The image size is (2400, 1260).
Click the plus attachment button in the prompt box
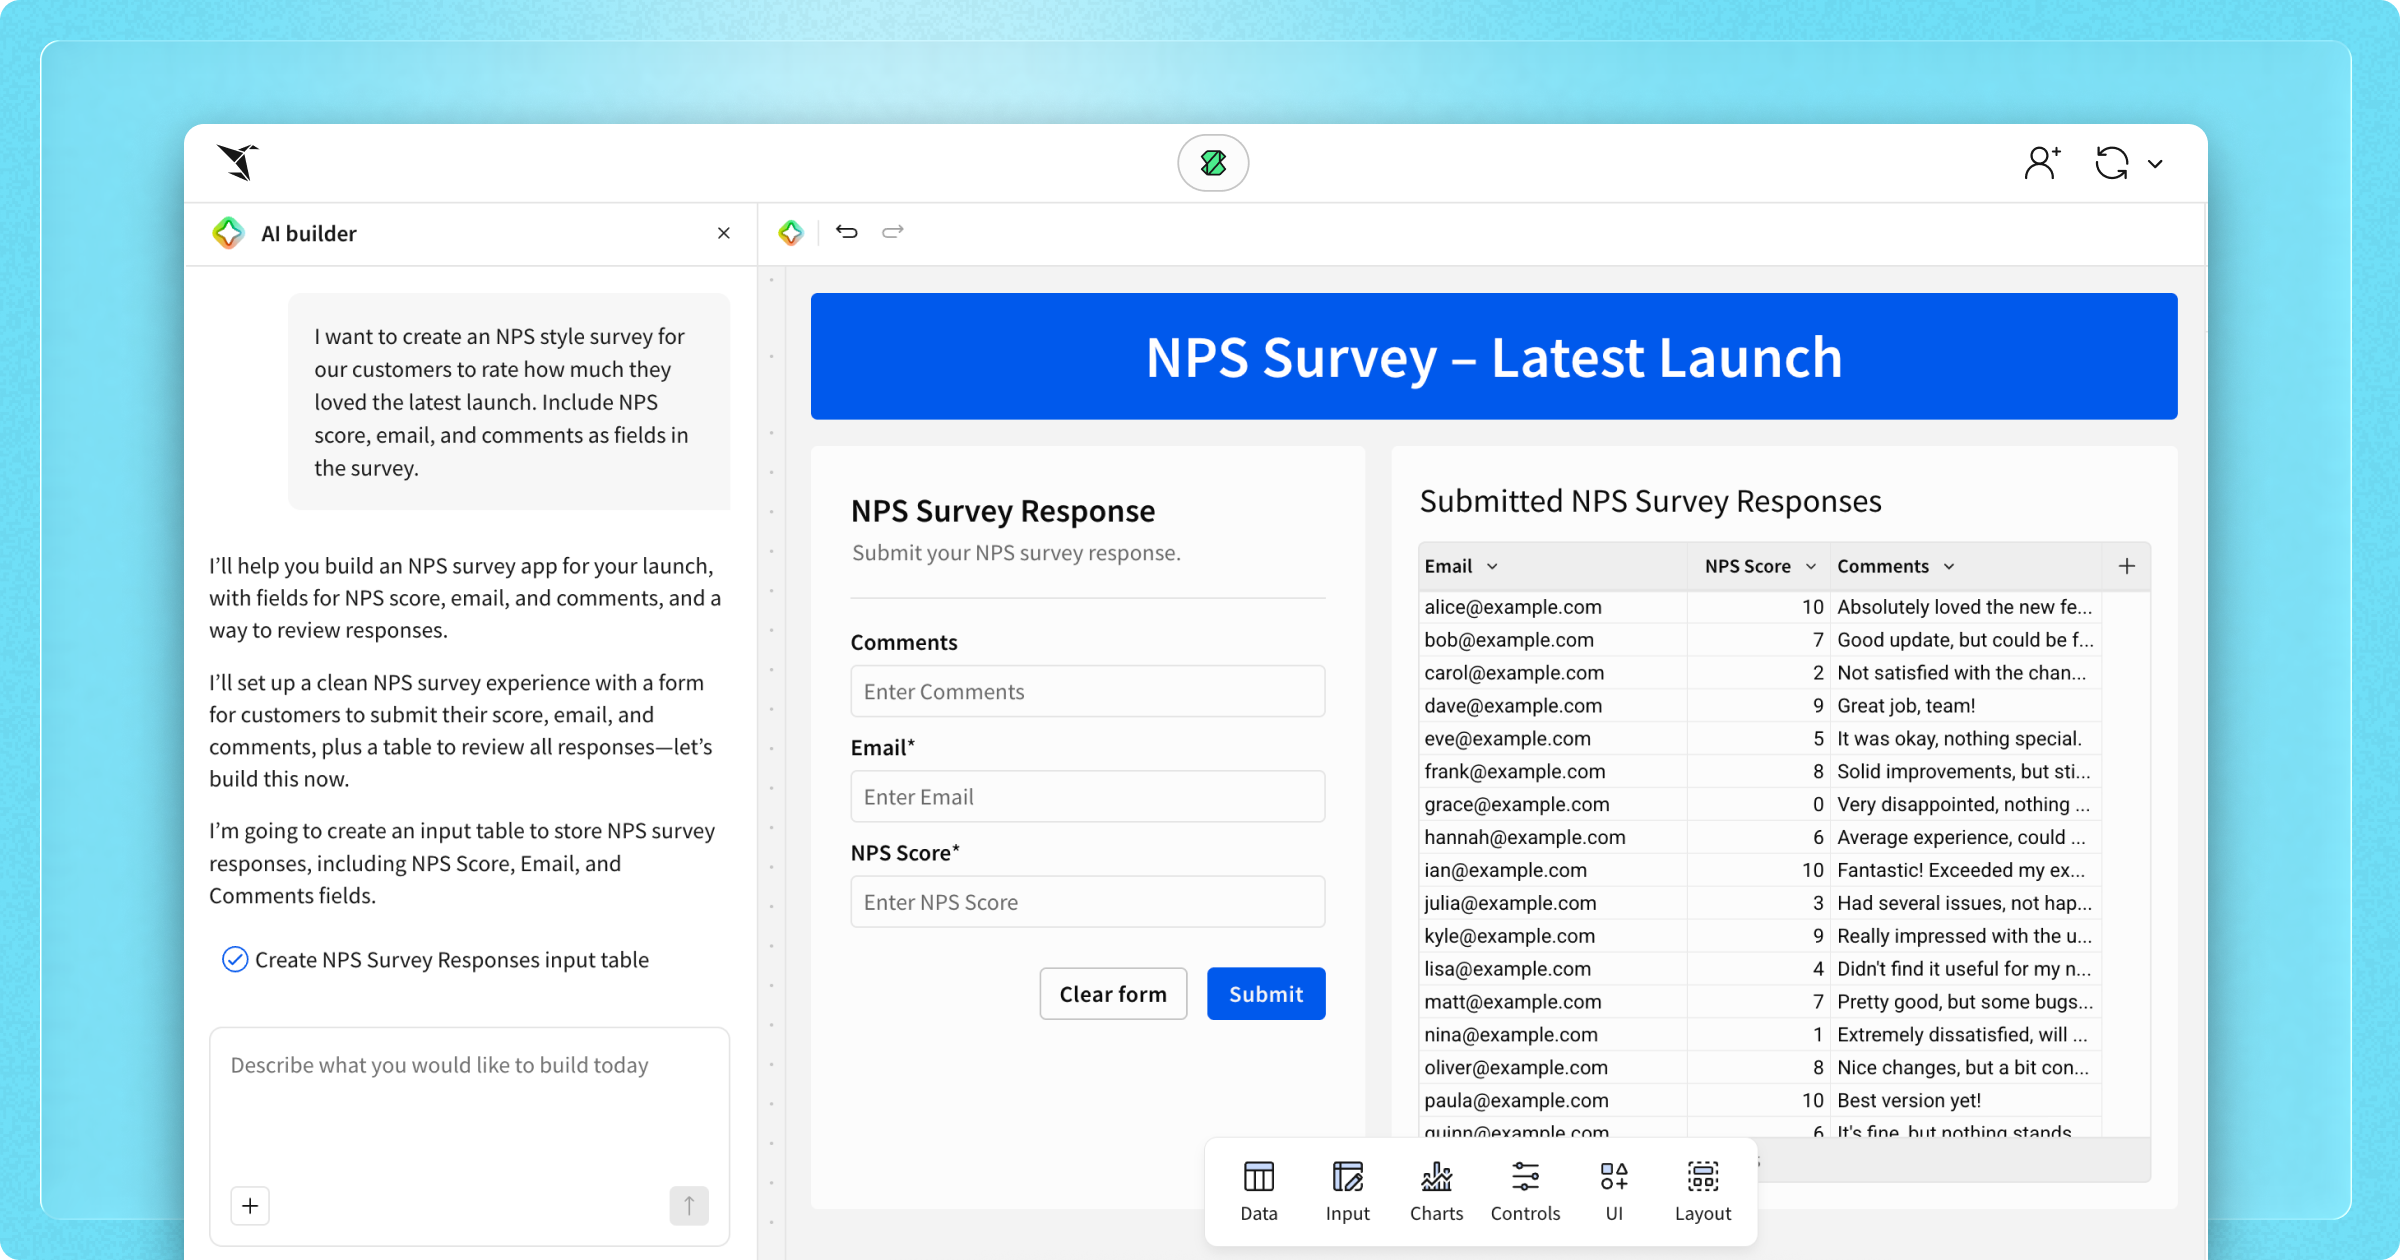coord(250,1206)
